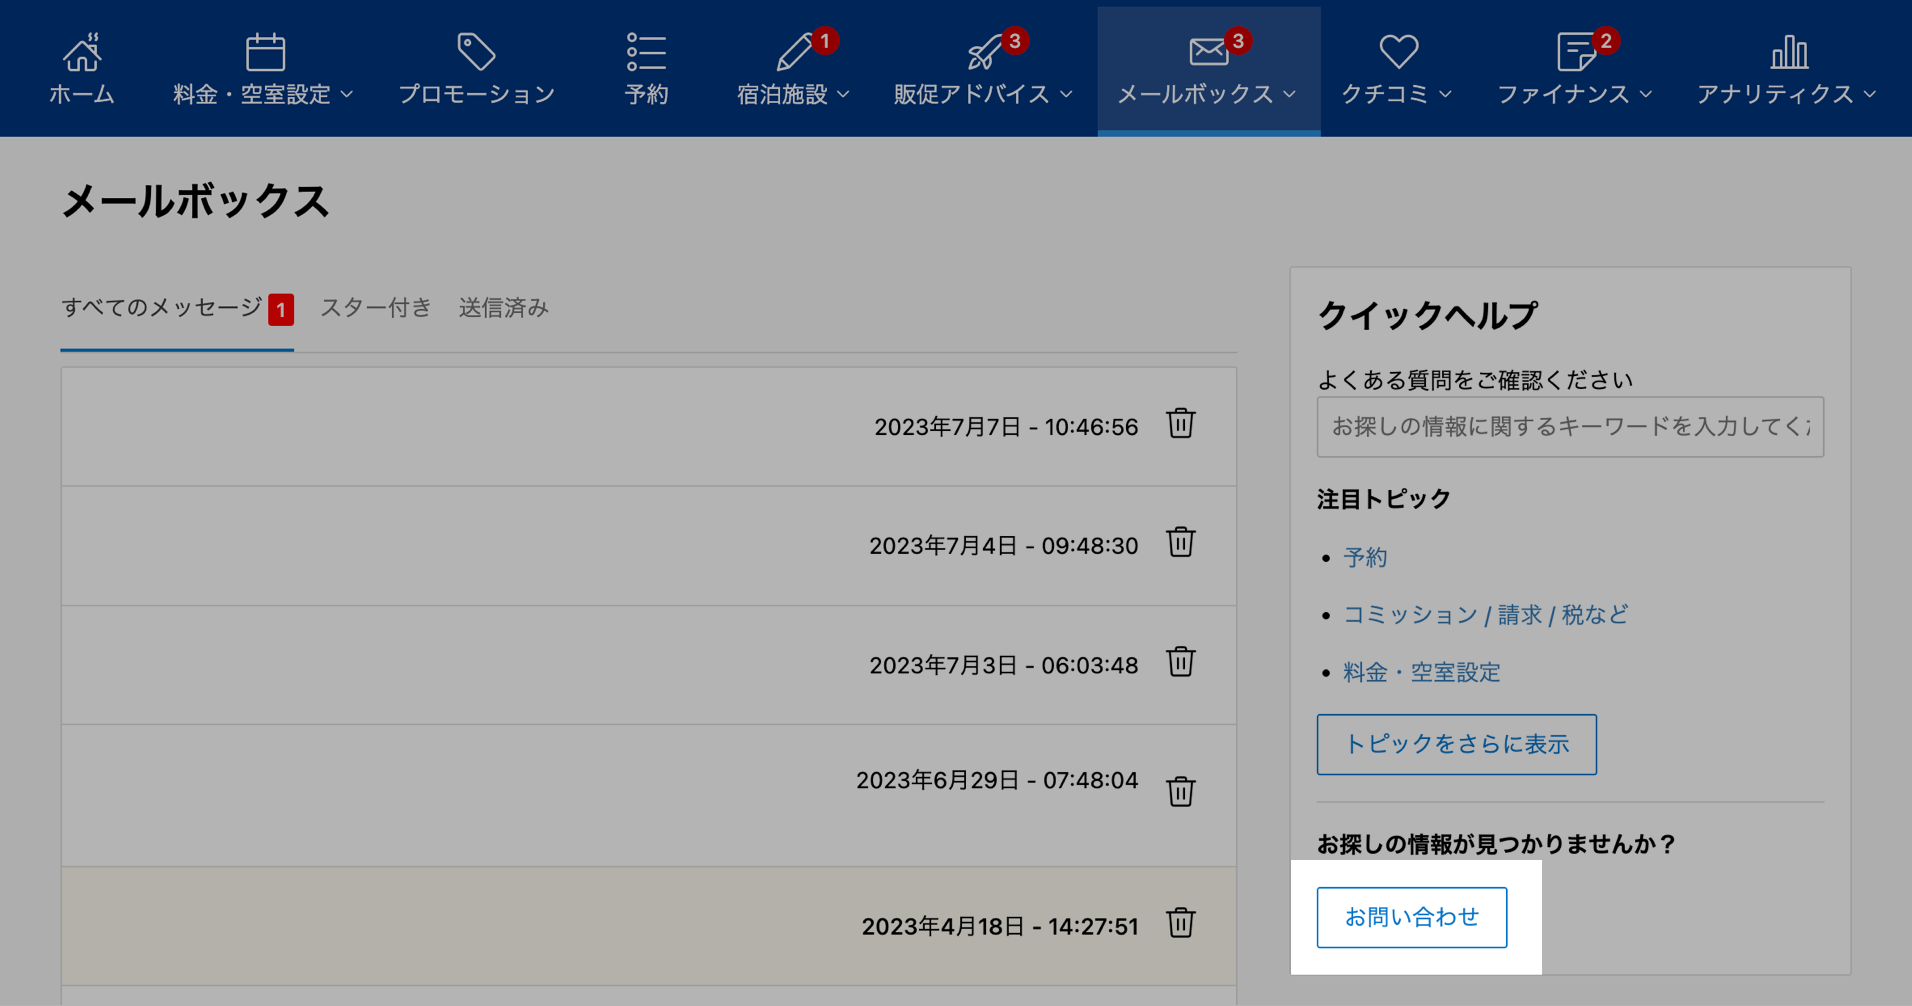Switch to the スター付き tab
1912x1006 pixels.
(375, 308)
